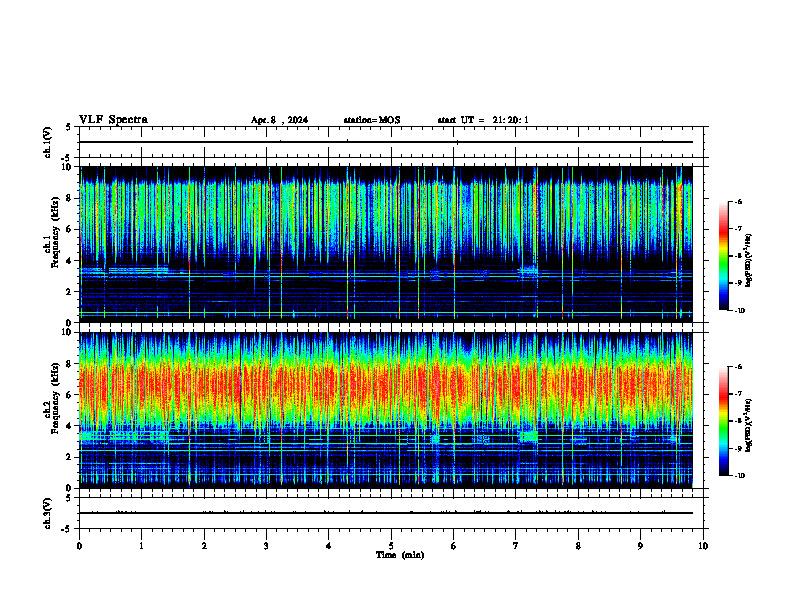The image size is (792, 612).
Task: Click the "-6" label on ch.1 color scale
Action: pos(738,201)
